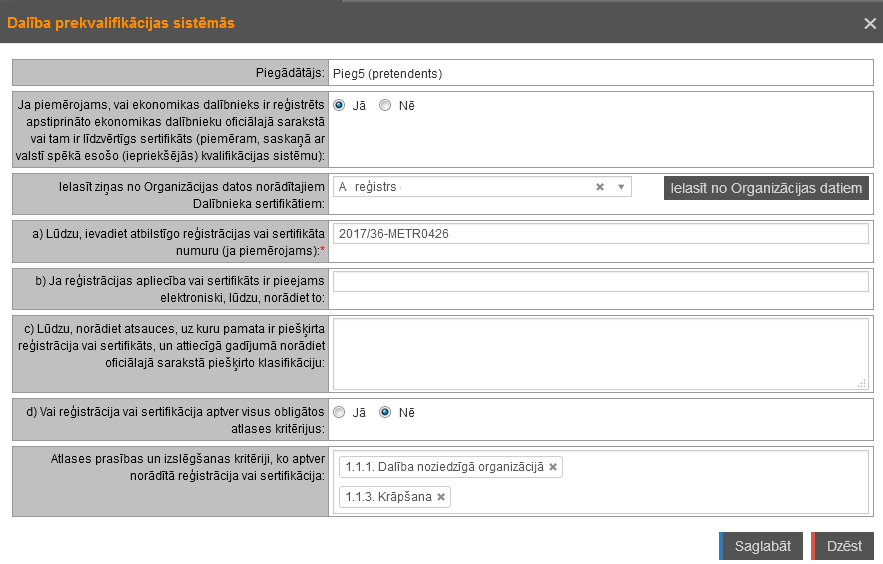Close the Dalība prekvalifikācijas sistēmās dialog
The height and width of the screenshot is (564, 883).
click(869, 23)
